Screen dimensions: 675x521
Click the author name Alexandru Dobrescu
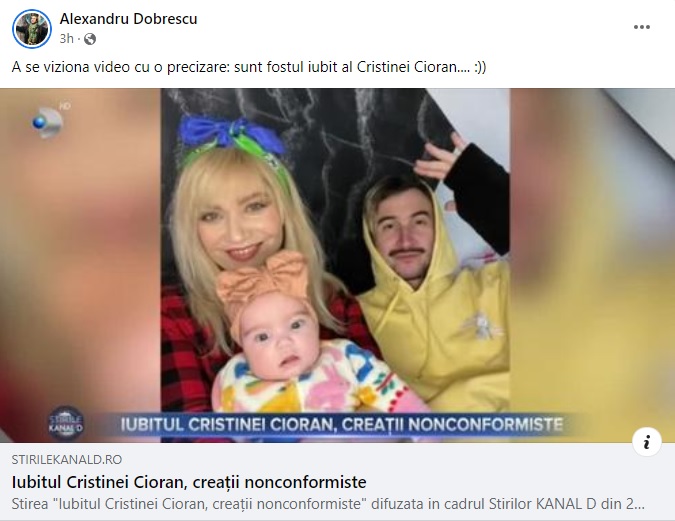point(128,19)
